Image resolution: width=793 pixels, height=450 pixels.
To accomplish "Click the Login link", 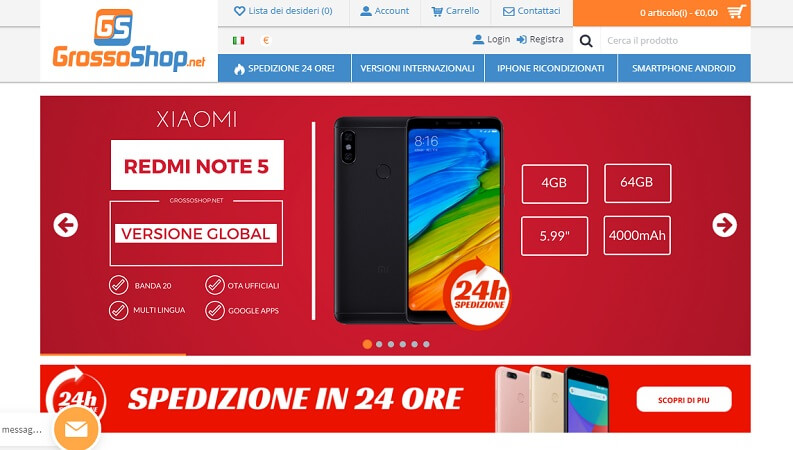I will (x=491, y=39).
